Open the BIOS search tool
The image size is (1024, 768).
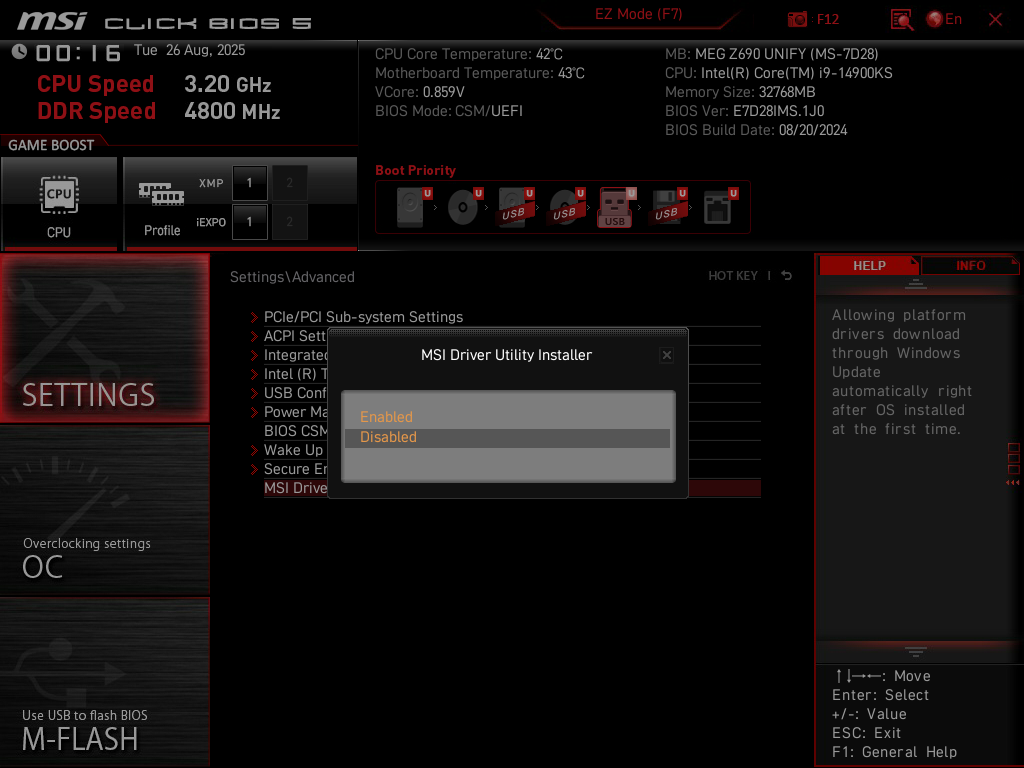tap(902, 20)
